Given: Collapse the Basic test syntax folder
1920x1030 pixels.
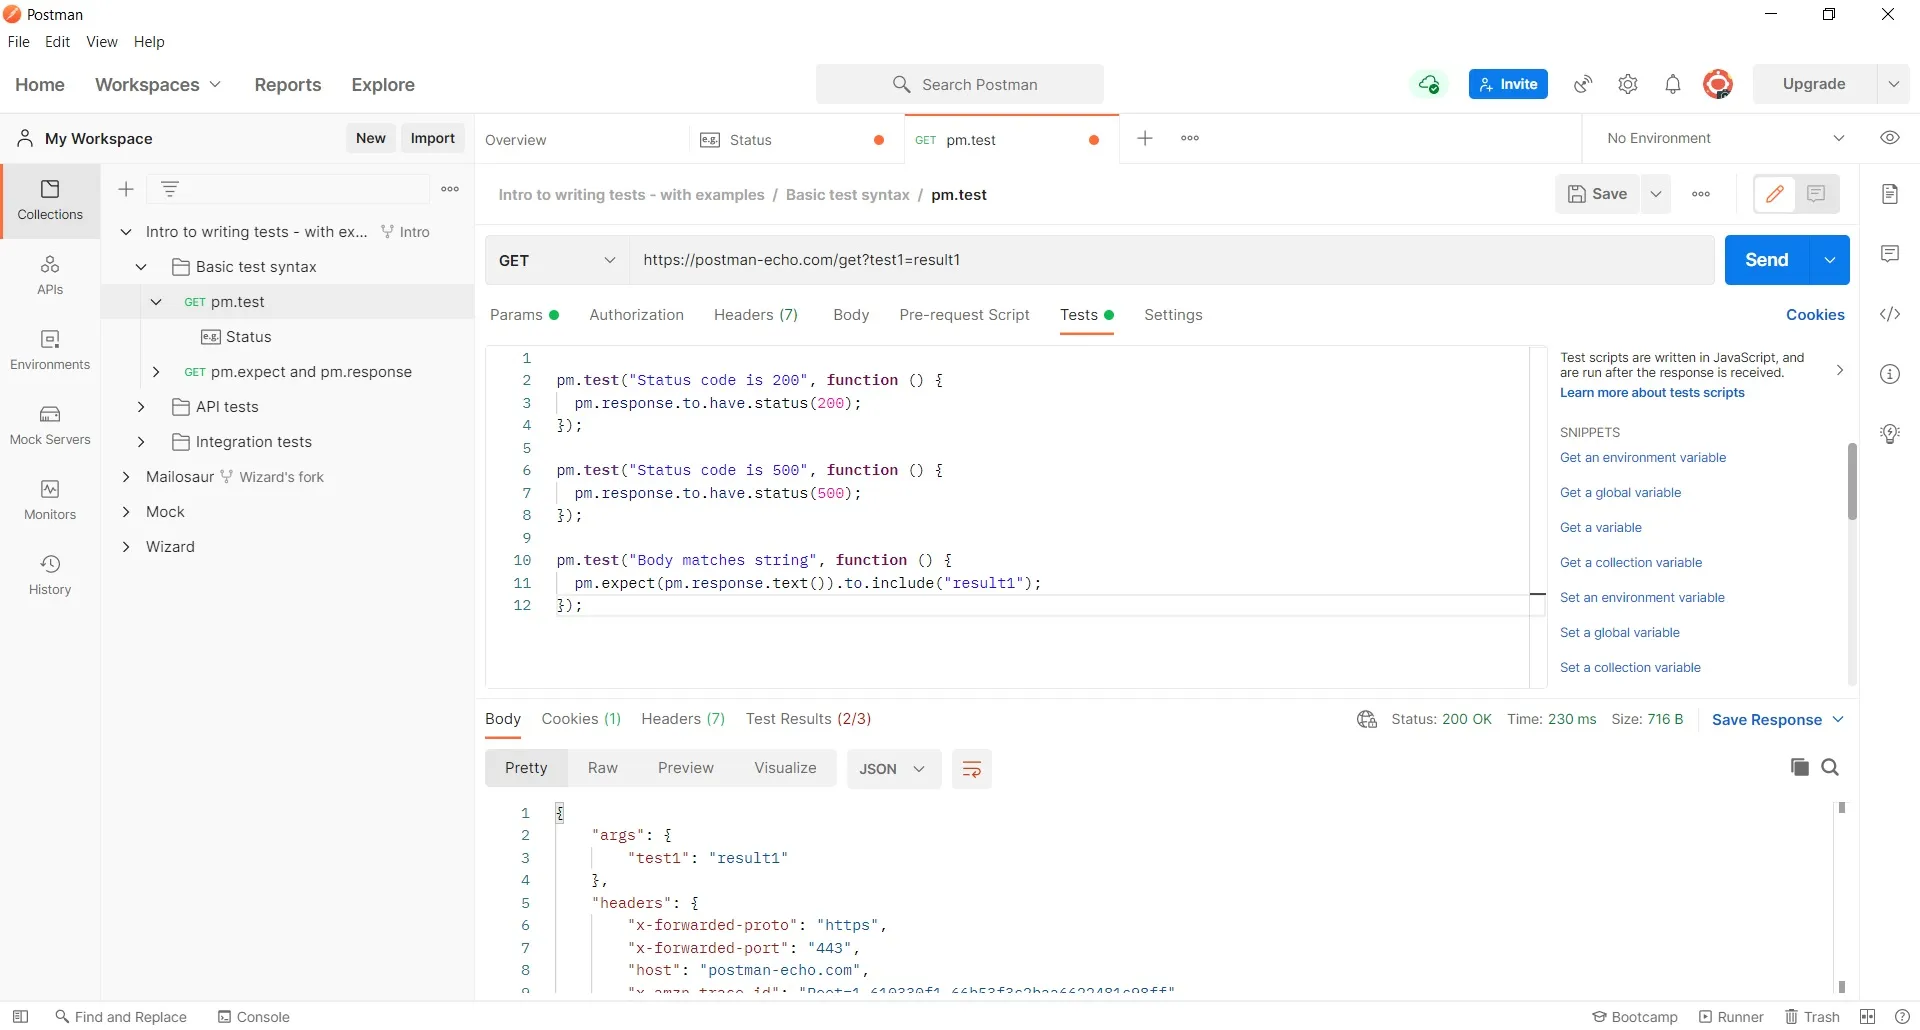Looking at the screenshot, I should pos(141,267).
